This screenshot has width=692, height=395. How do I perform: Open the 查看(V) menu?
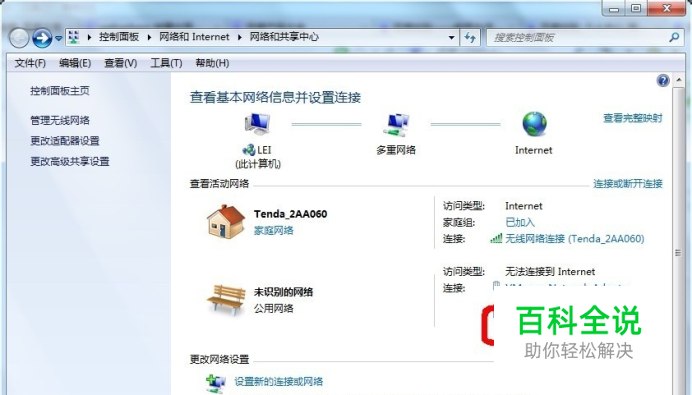[120, 63]
